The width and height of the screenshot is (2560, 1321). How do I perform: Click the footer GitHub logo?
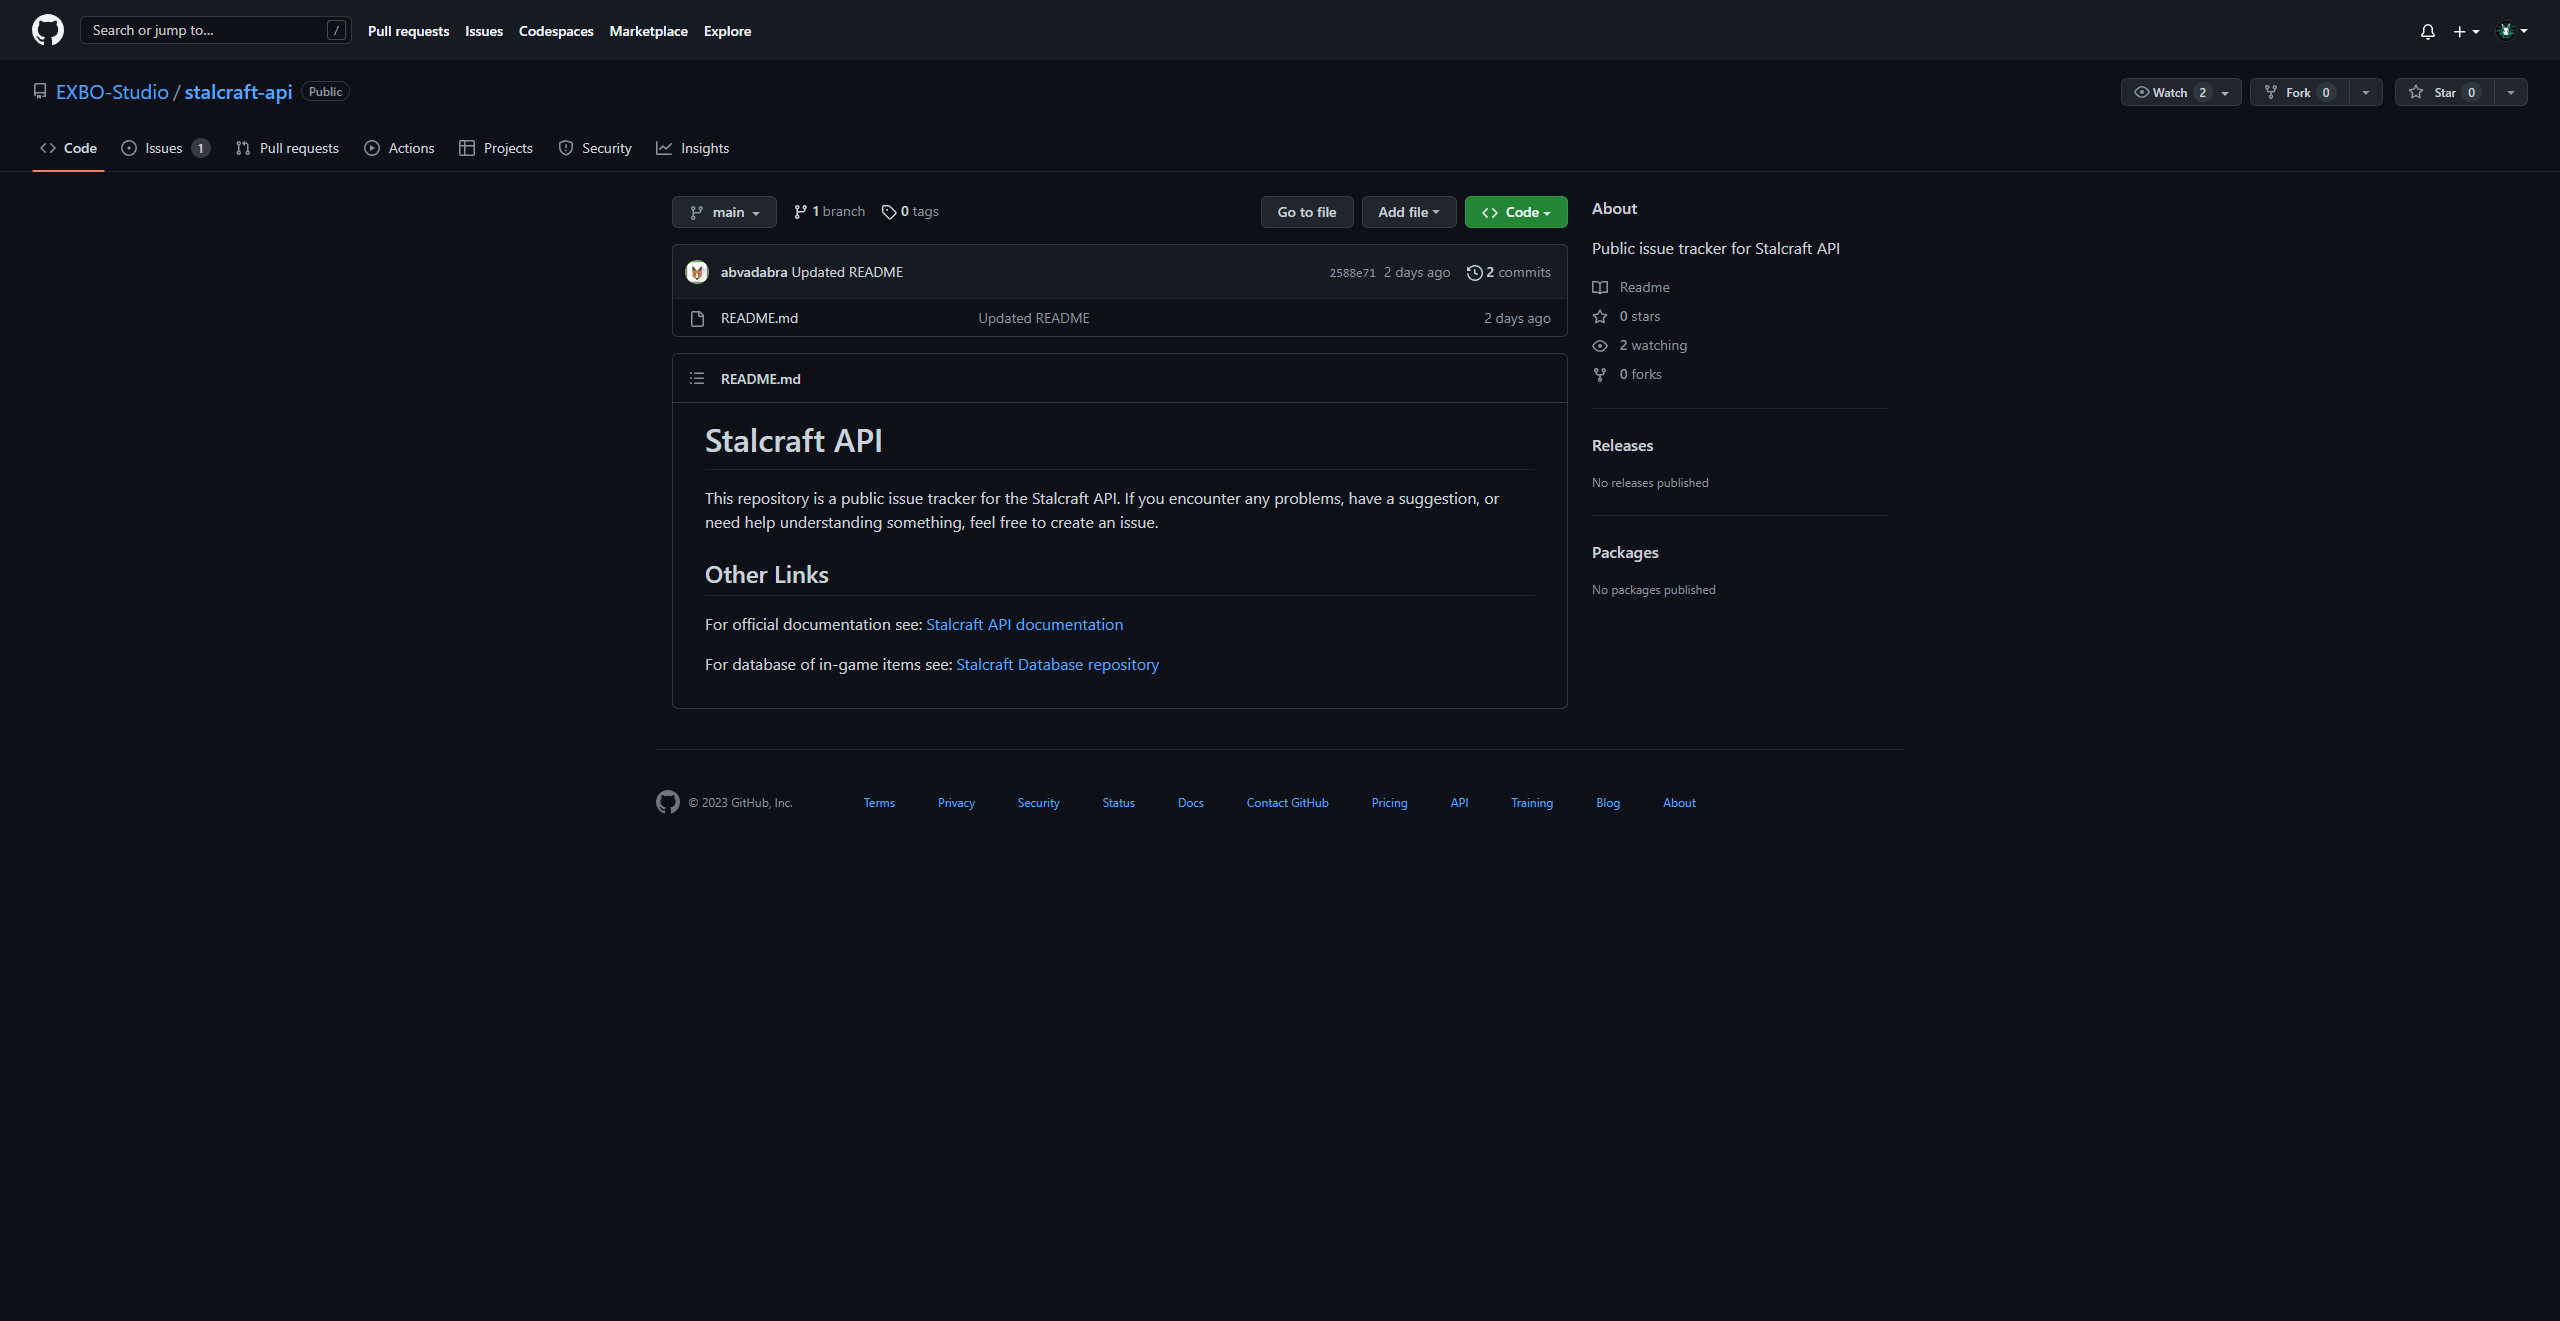pos(668,802)
